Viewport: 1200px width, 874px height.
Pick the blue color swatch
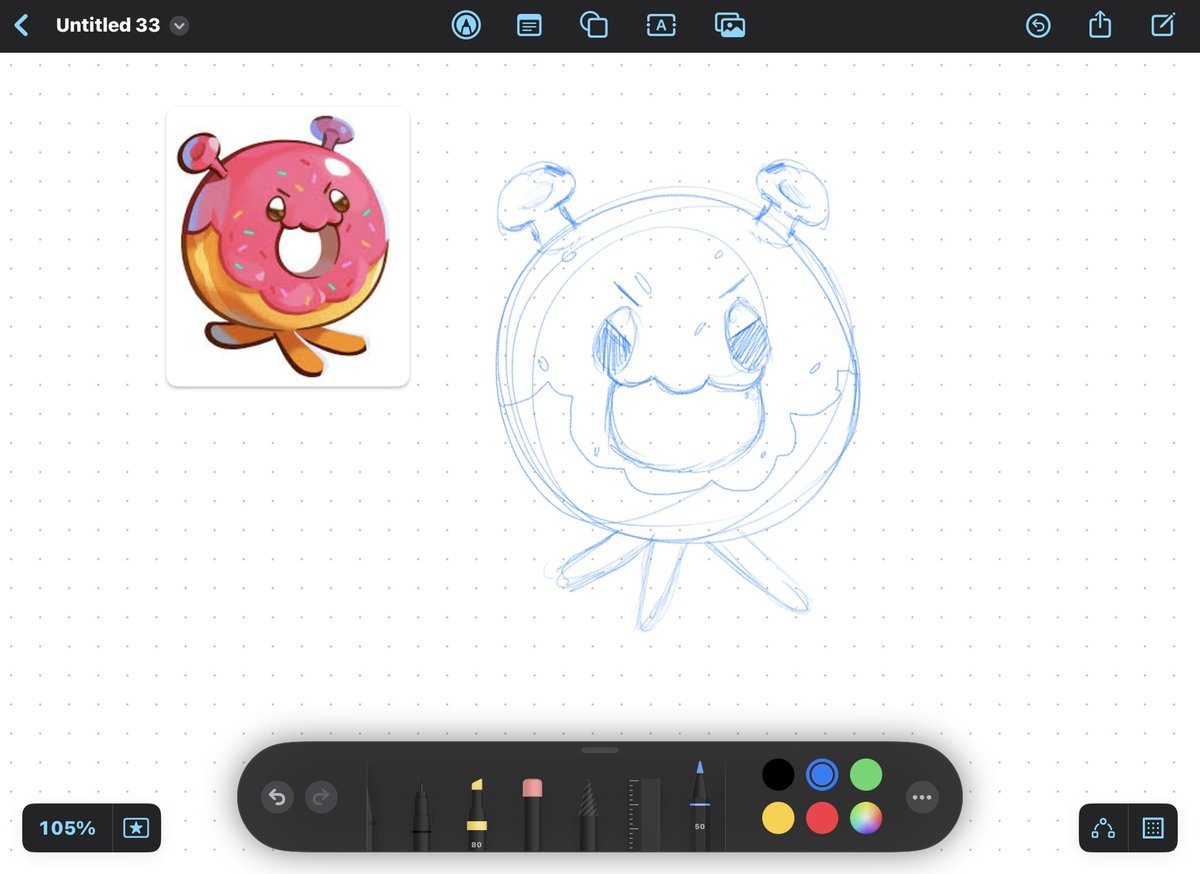click(822, 774)
